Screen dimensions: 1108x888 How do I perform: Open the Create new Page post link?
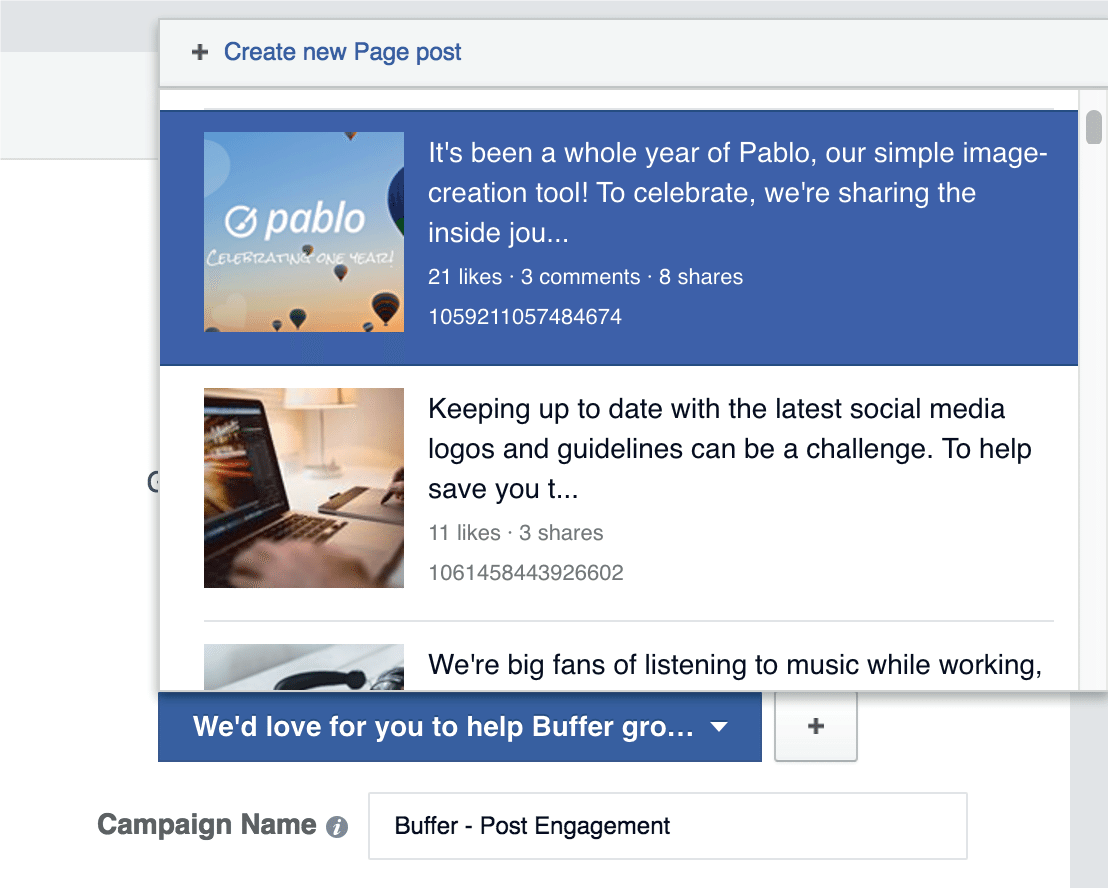click(x=342, y=52)
